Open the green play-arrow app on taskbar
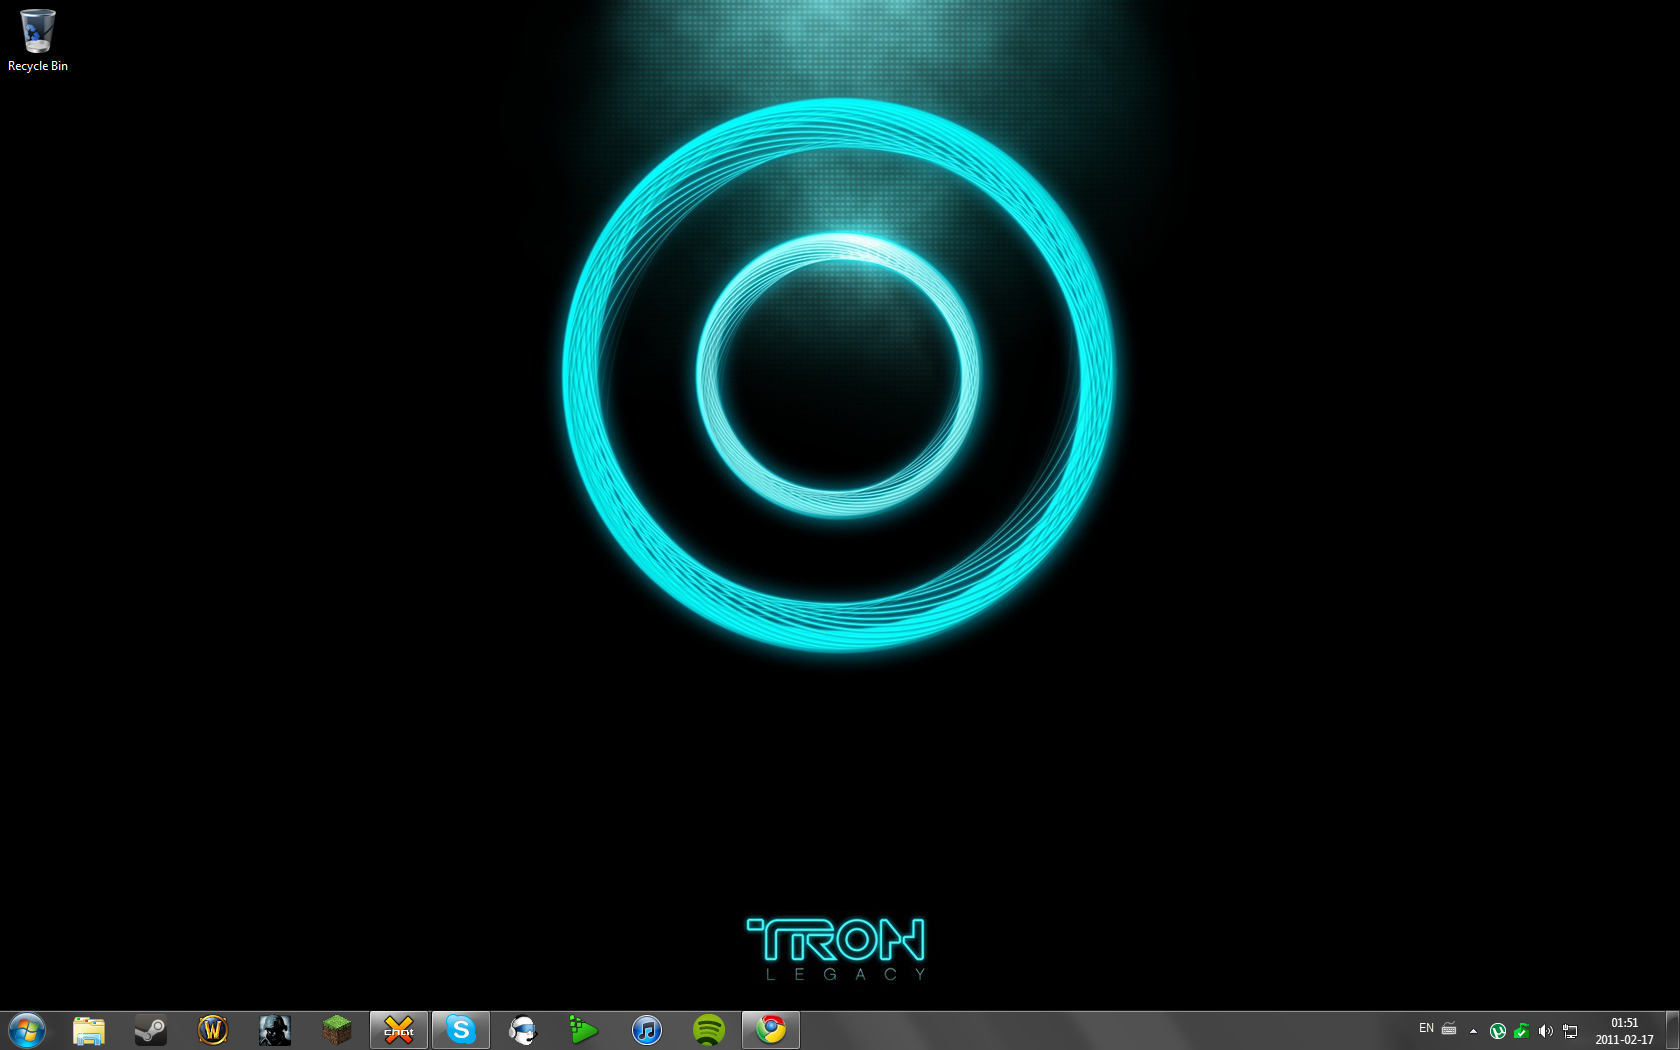 pos(585,1030)
